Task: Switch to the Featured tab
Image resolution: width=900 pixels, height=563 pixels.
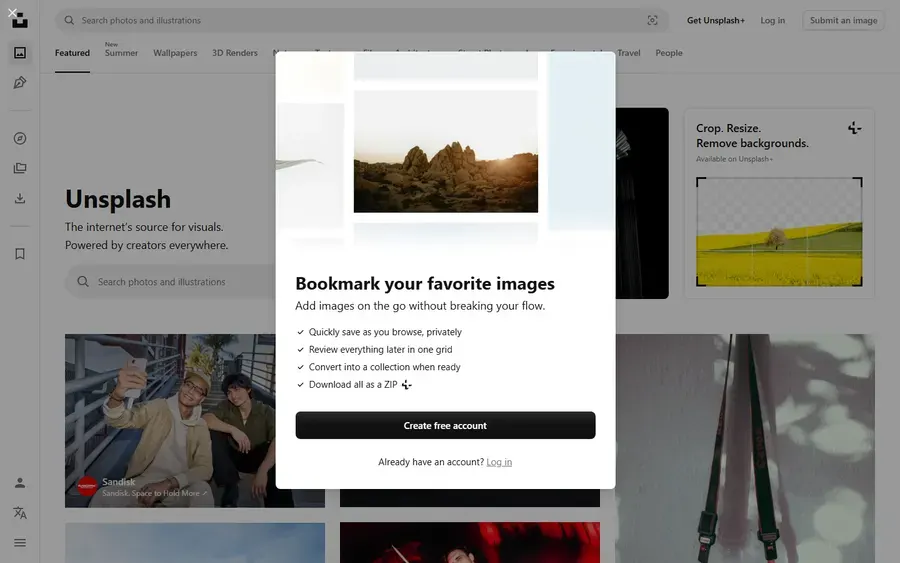Action: (72, 53)
